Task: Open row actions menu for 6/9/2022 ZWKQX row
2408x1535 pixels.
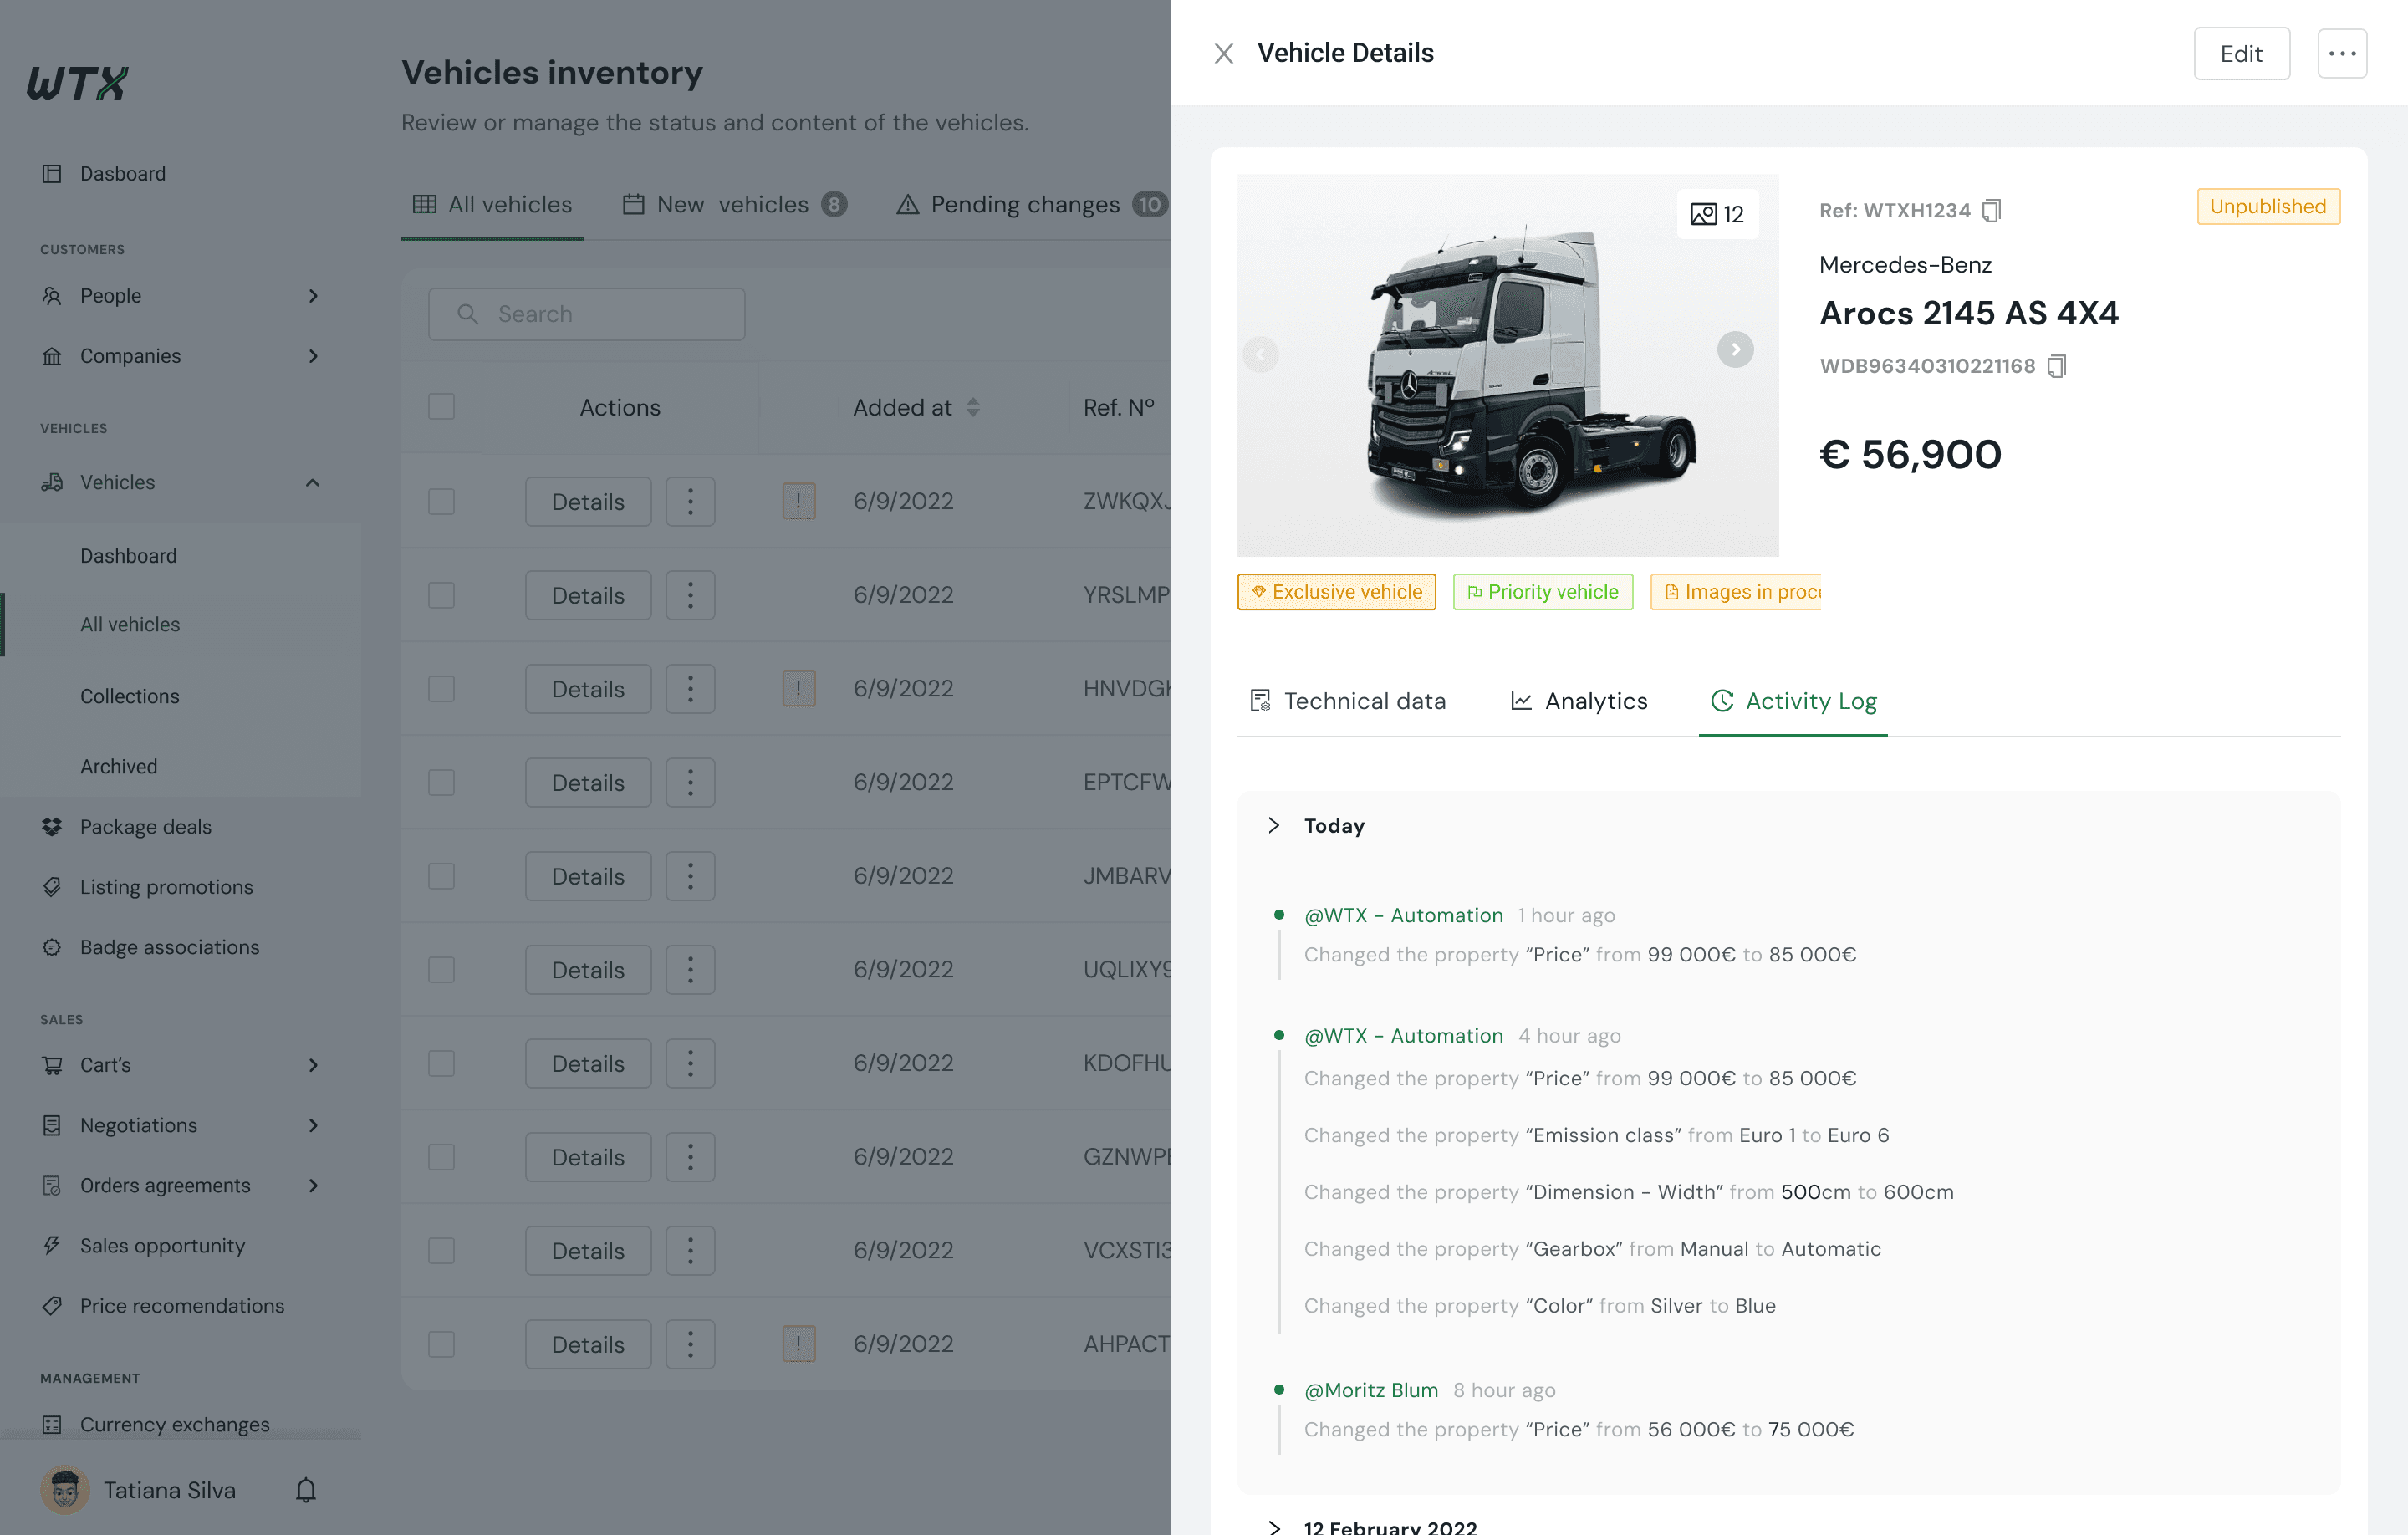Action: tap(690, 502)
